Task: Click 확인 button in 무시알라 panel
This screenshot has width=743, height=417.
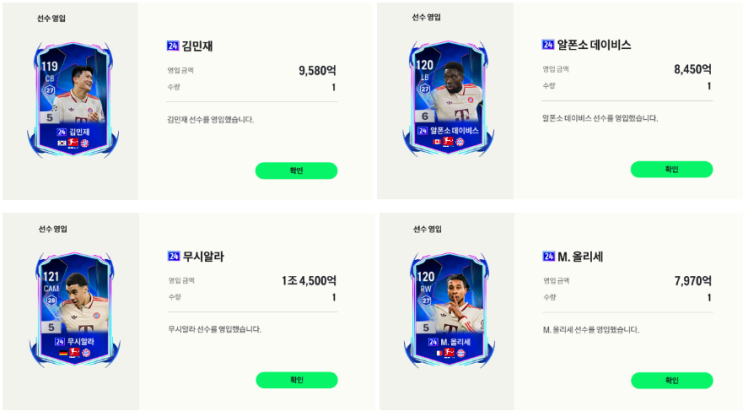Action: (297, 380)
